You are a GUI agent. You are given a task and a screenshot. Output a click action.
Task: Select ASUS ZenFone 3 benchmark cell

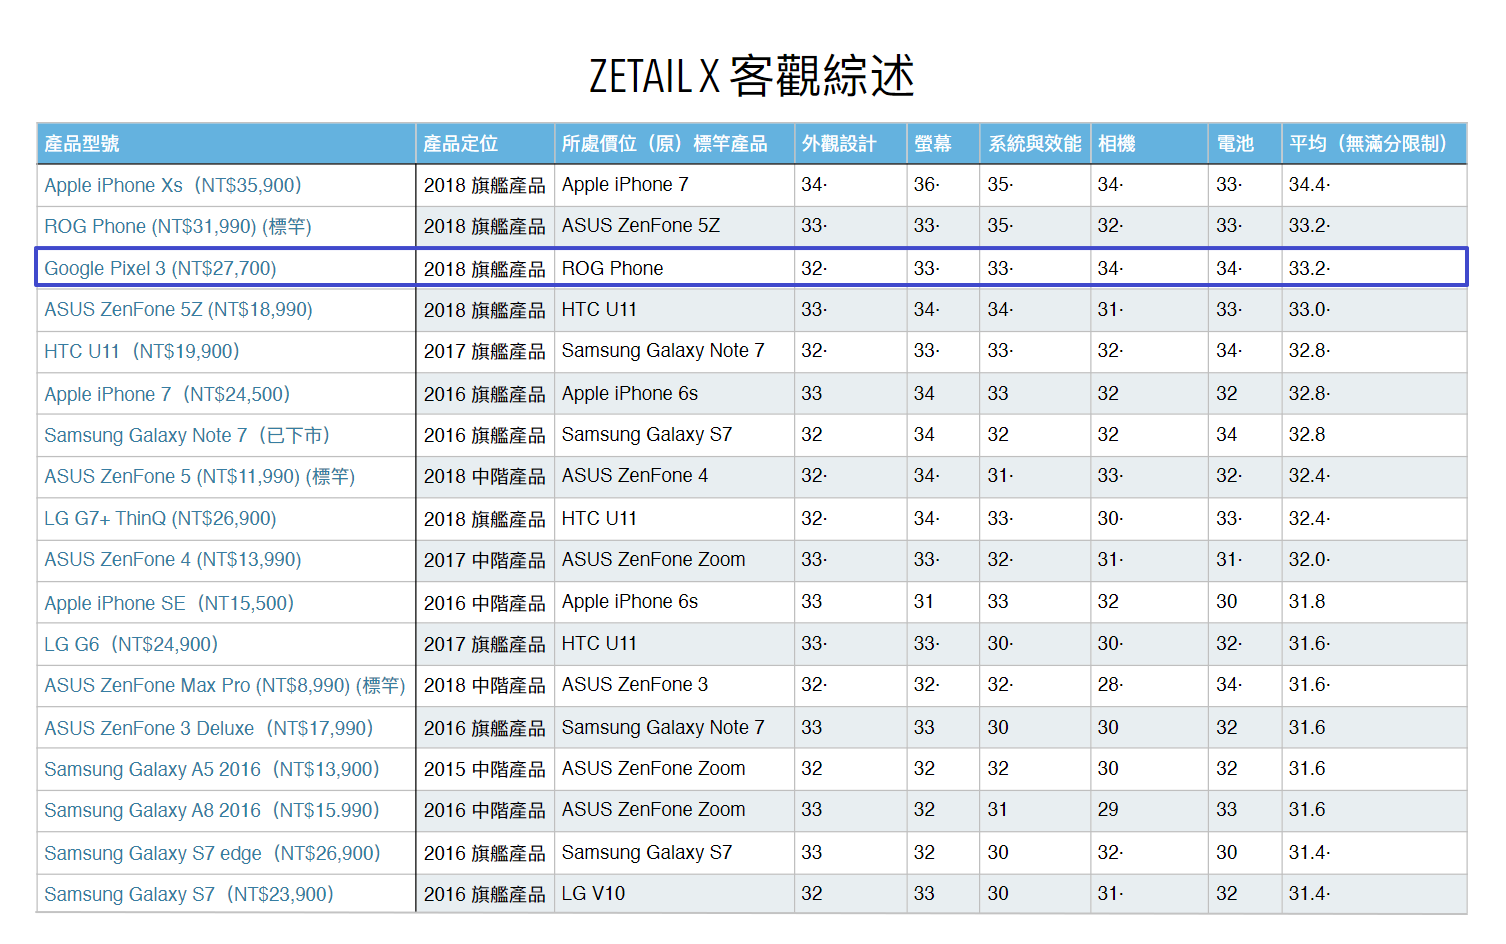click(x=634, y=685)
